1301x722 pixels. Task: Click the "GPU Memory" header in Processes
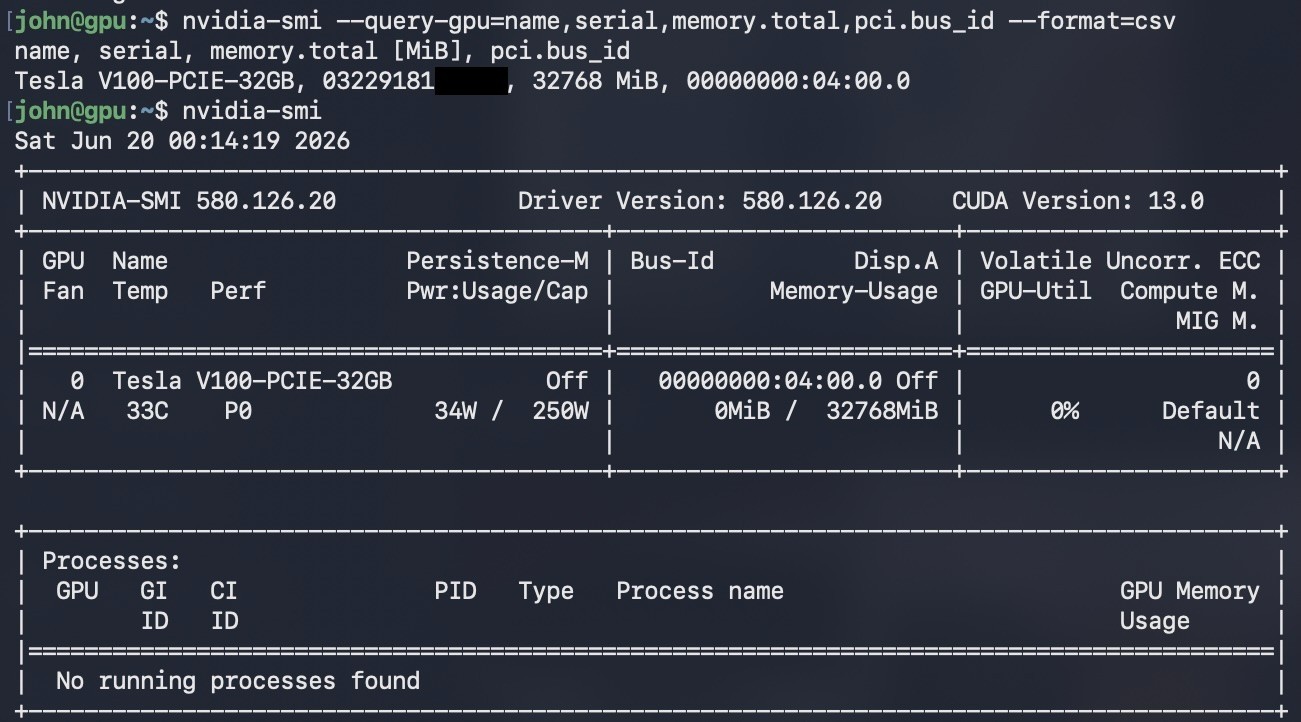click(1190, 590)
